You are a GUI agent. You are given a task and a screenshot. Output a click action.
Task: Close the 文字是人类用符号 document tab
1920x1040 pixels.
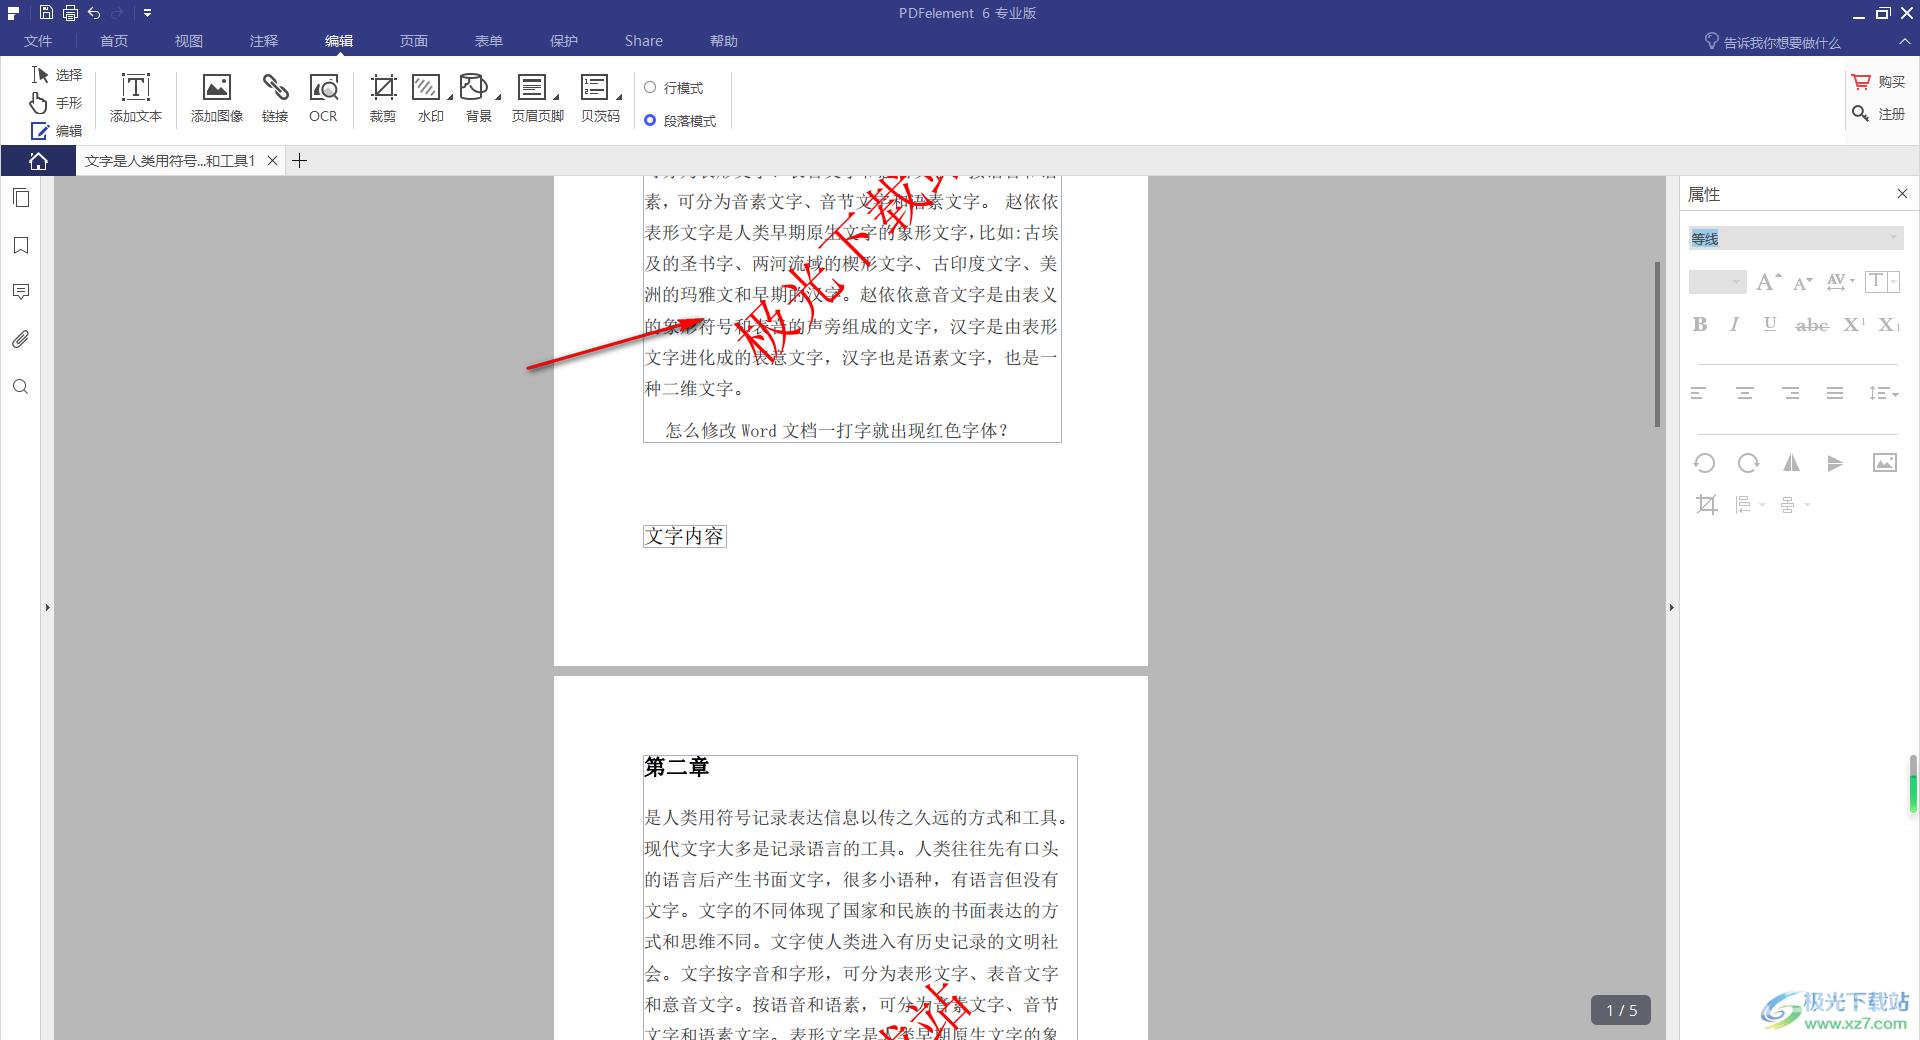click(272, 161)
